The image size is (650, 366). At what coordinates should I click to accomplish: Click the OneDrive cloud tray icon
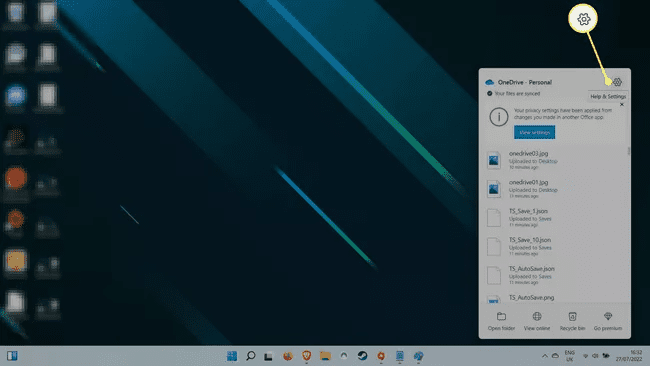(555, 356)
